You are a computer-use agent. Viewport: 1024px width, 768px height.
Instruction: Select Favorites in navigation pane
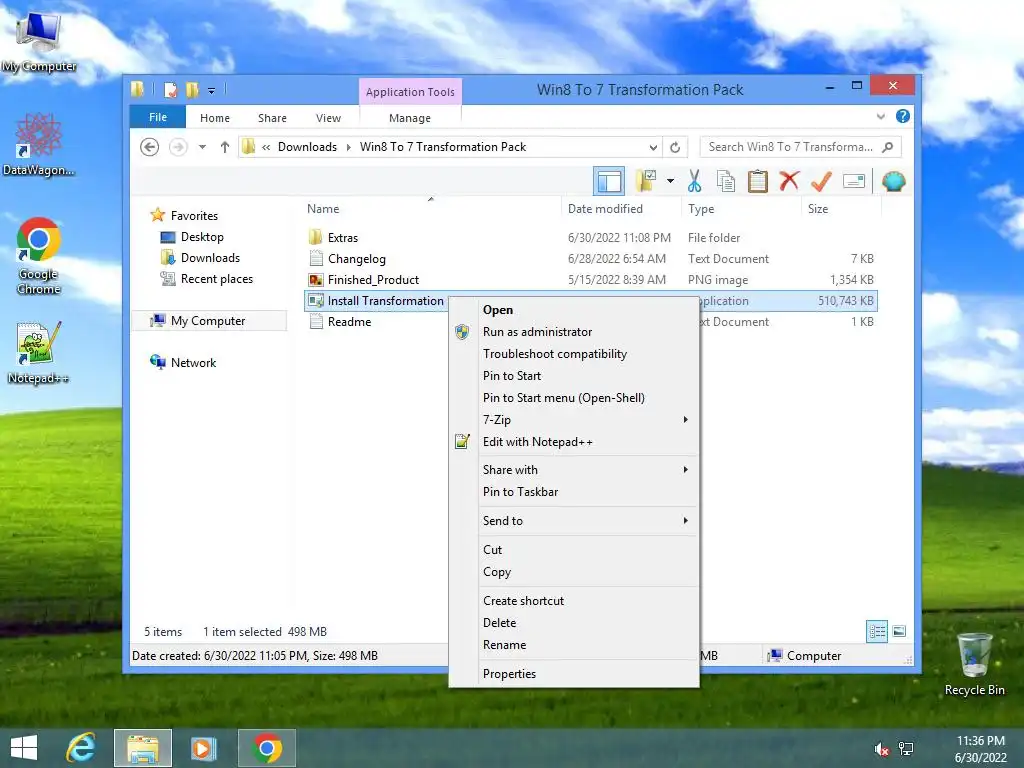click(x=194, y=216)
